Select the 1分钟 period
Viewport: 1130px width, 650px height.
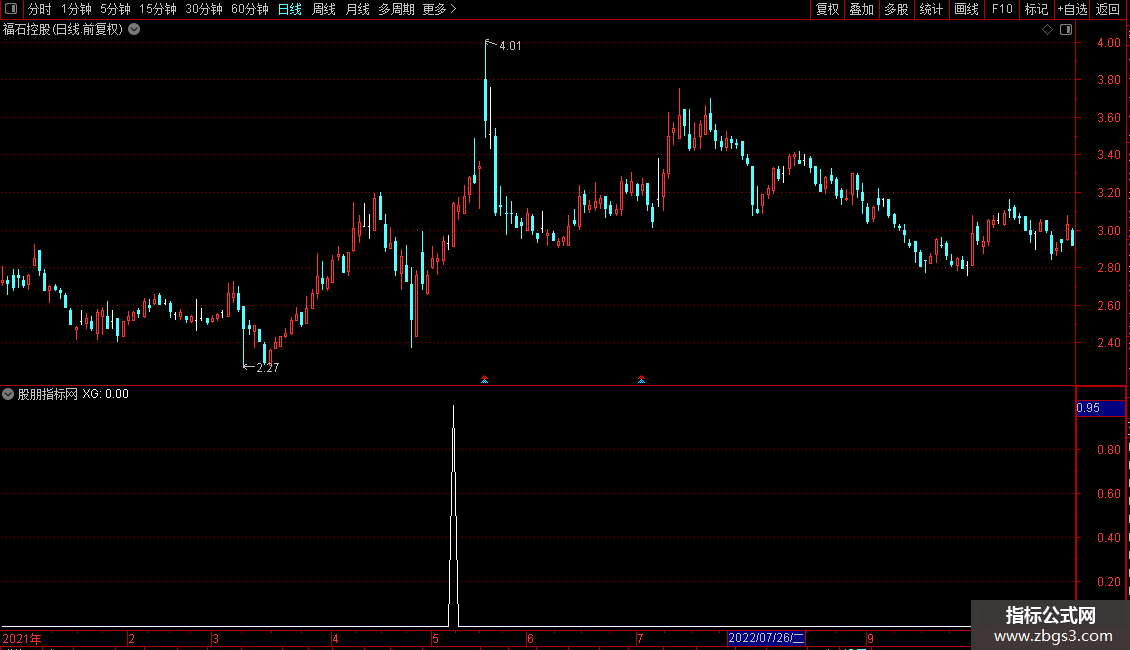pyautogui.click(x=76, y=9)
